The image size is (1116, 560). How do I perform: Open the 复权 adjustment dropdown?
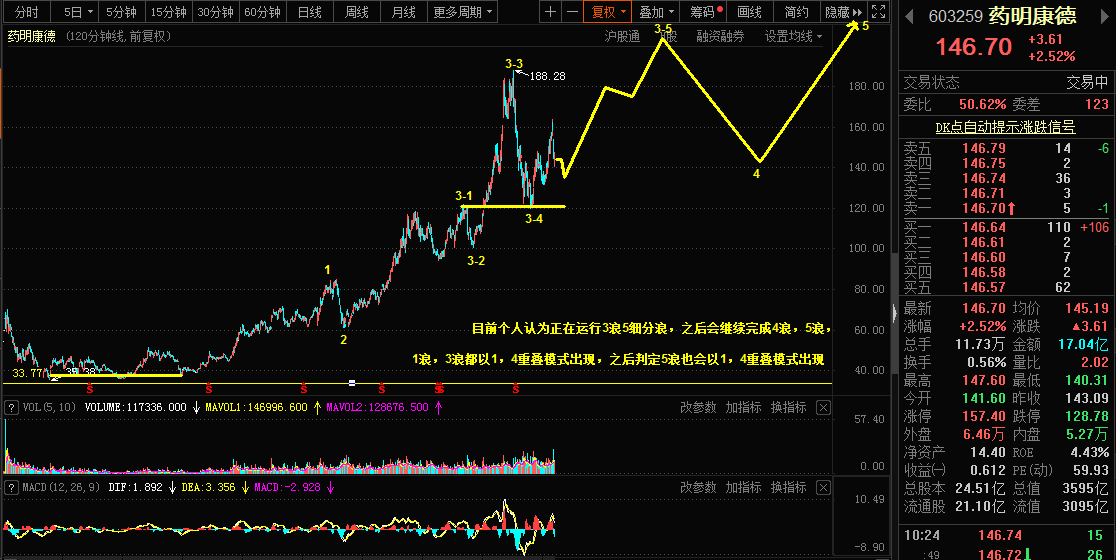point(607,12)
